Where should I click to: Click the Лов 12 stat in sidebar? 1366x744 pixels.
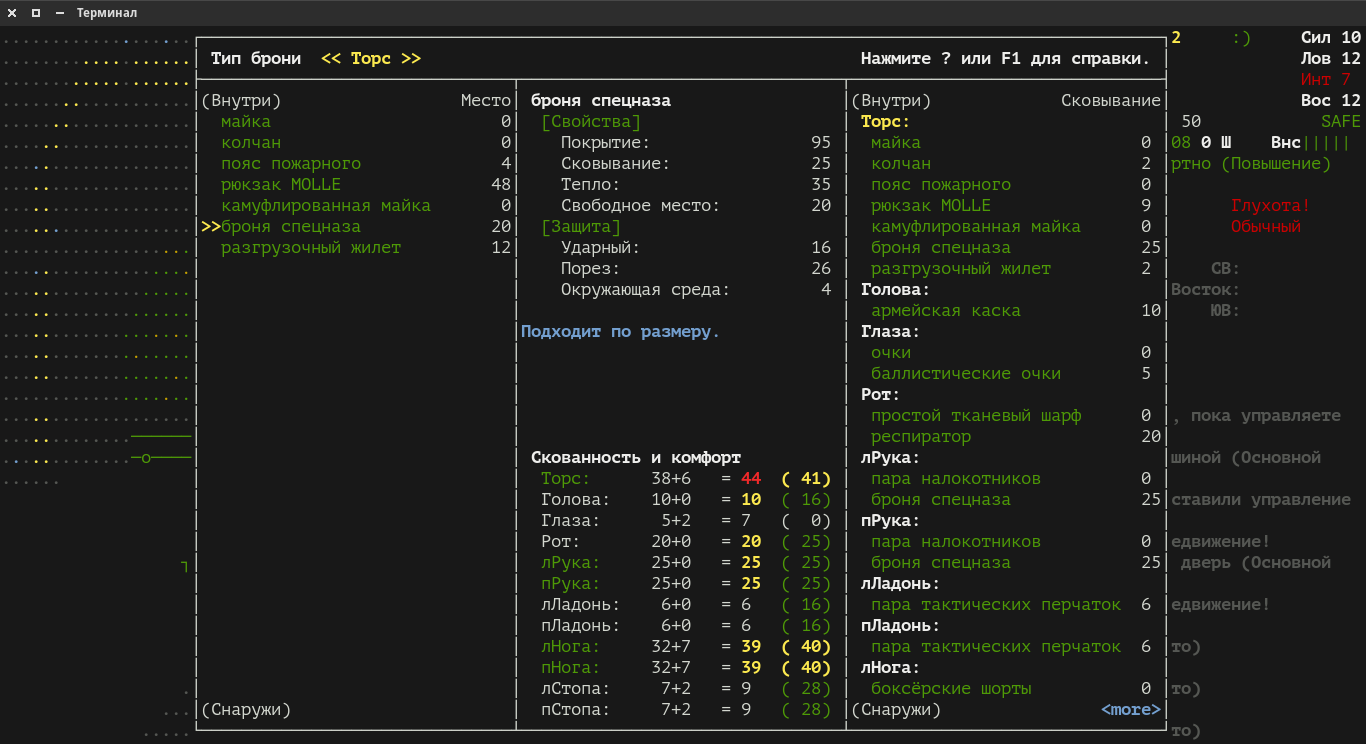(1331, 59)
